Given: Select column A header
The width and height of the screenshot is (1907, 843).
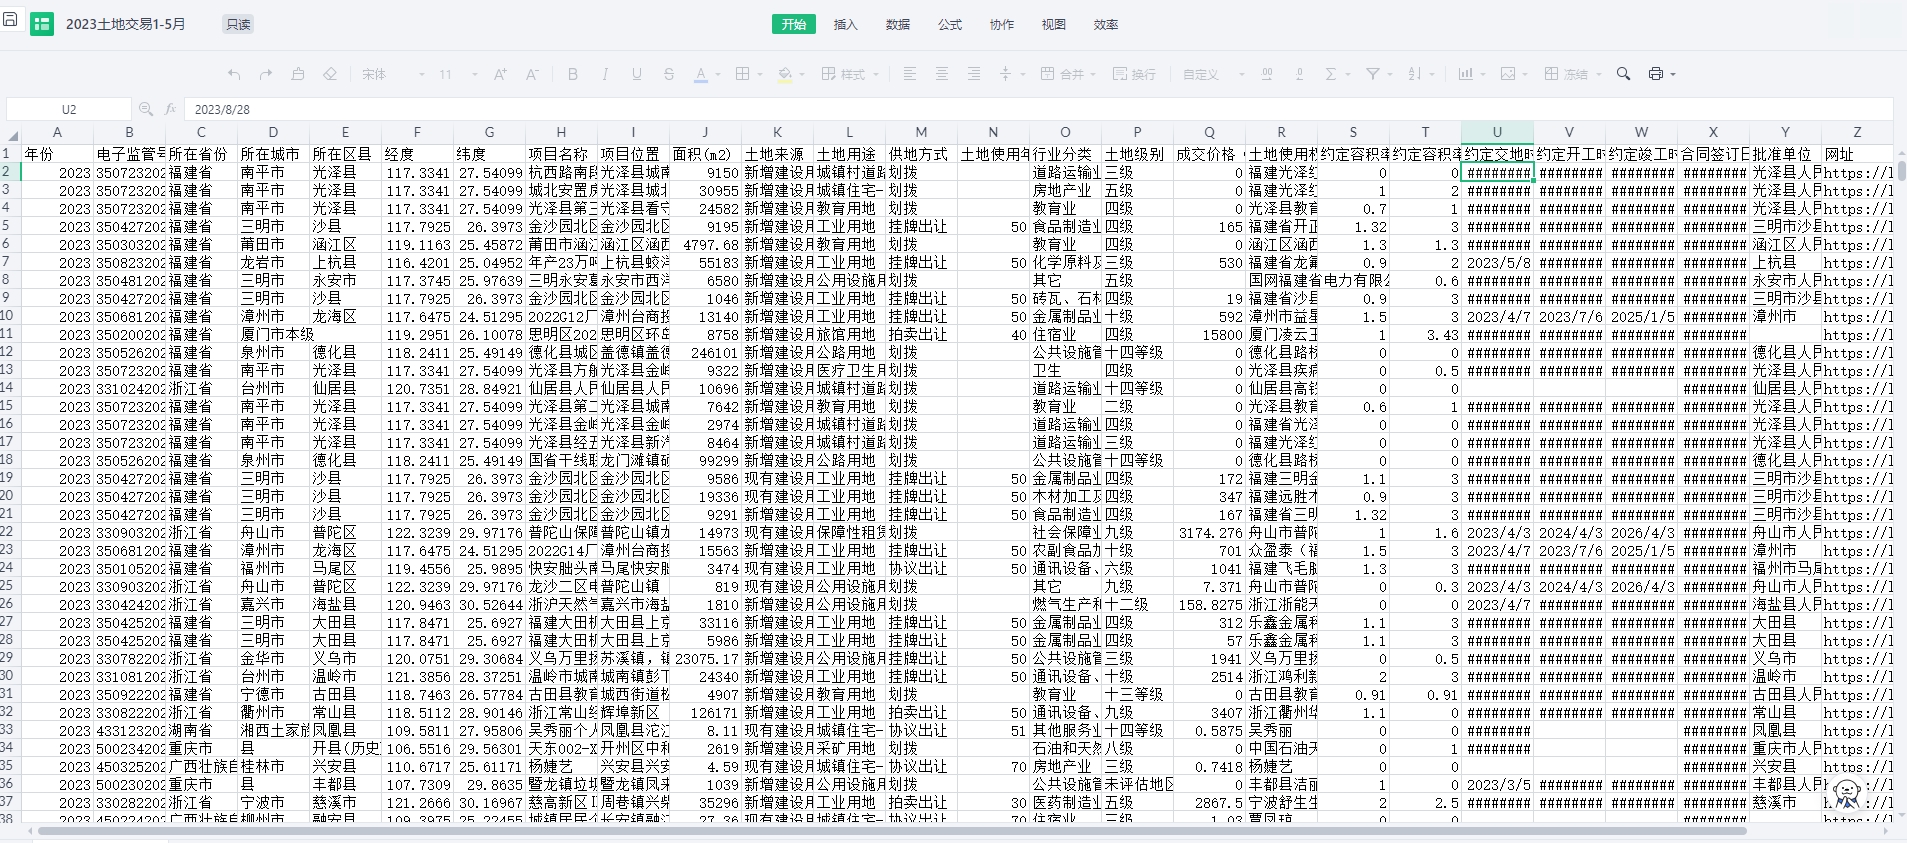Looking at the screenshot, I should click(x=57, y=133).
